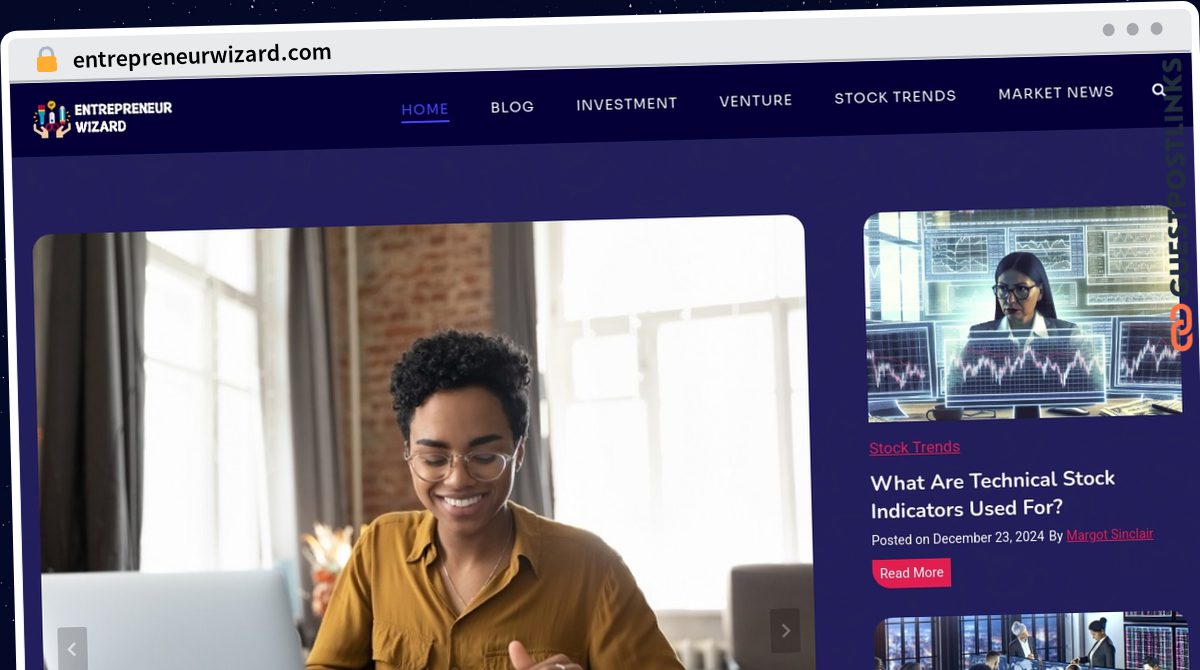Viewport: 1200px width, 670px height.
Task: Click the first gray window dot
Action: [x=1108, y=30]
